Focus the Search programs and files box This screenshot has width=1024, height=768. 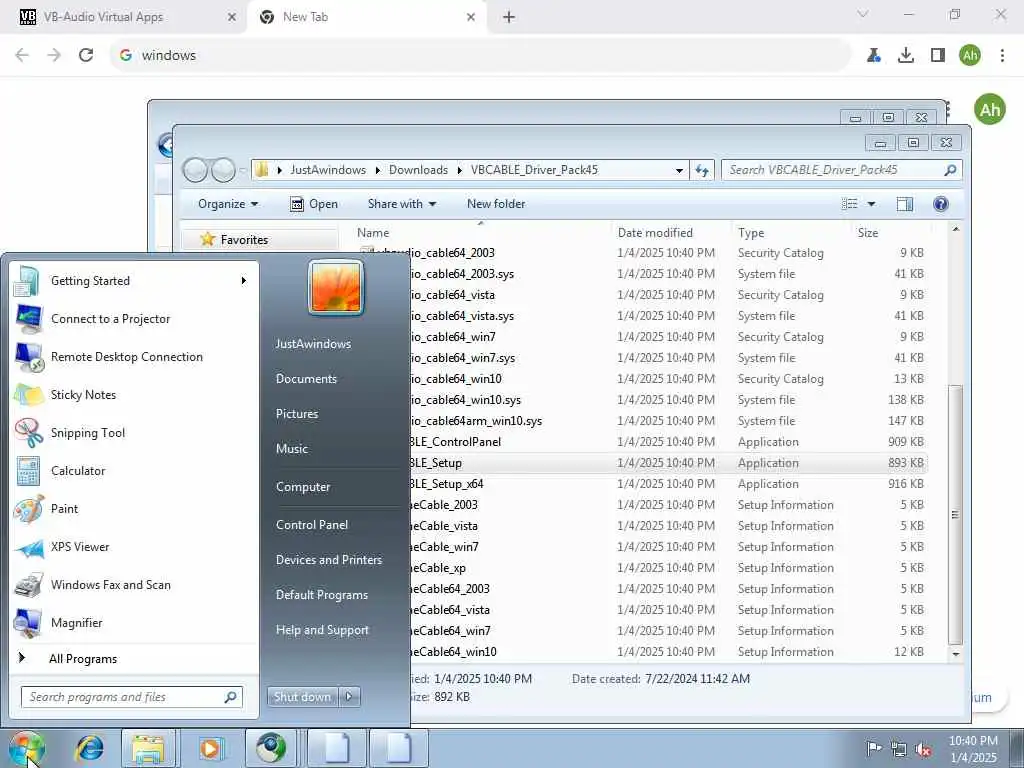pos(131,697)
